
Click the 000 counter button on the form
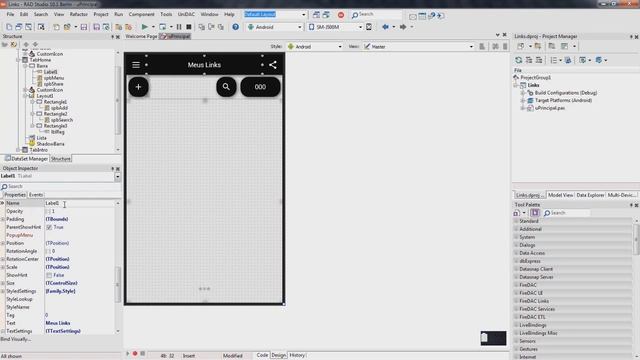pyautogui.click(x=260, y=87)
